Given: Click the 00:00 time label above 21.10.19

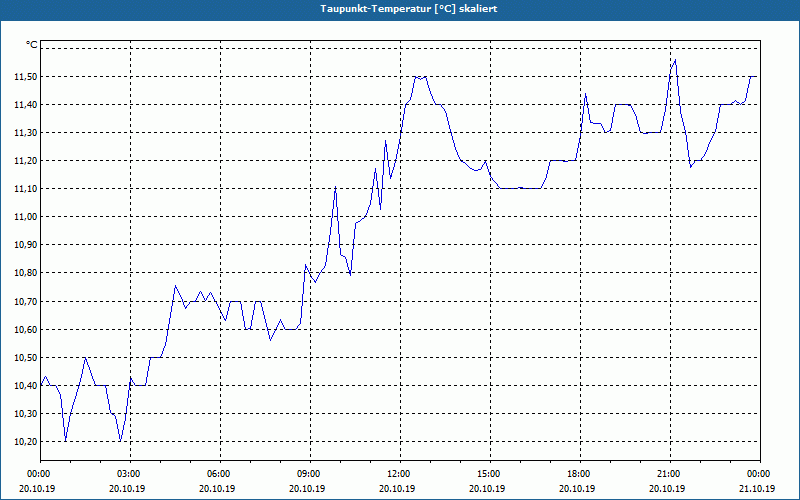Looking at the screenshot, I should (760, 474).
